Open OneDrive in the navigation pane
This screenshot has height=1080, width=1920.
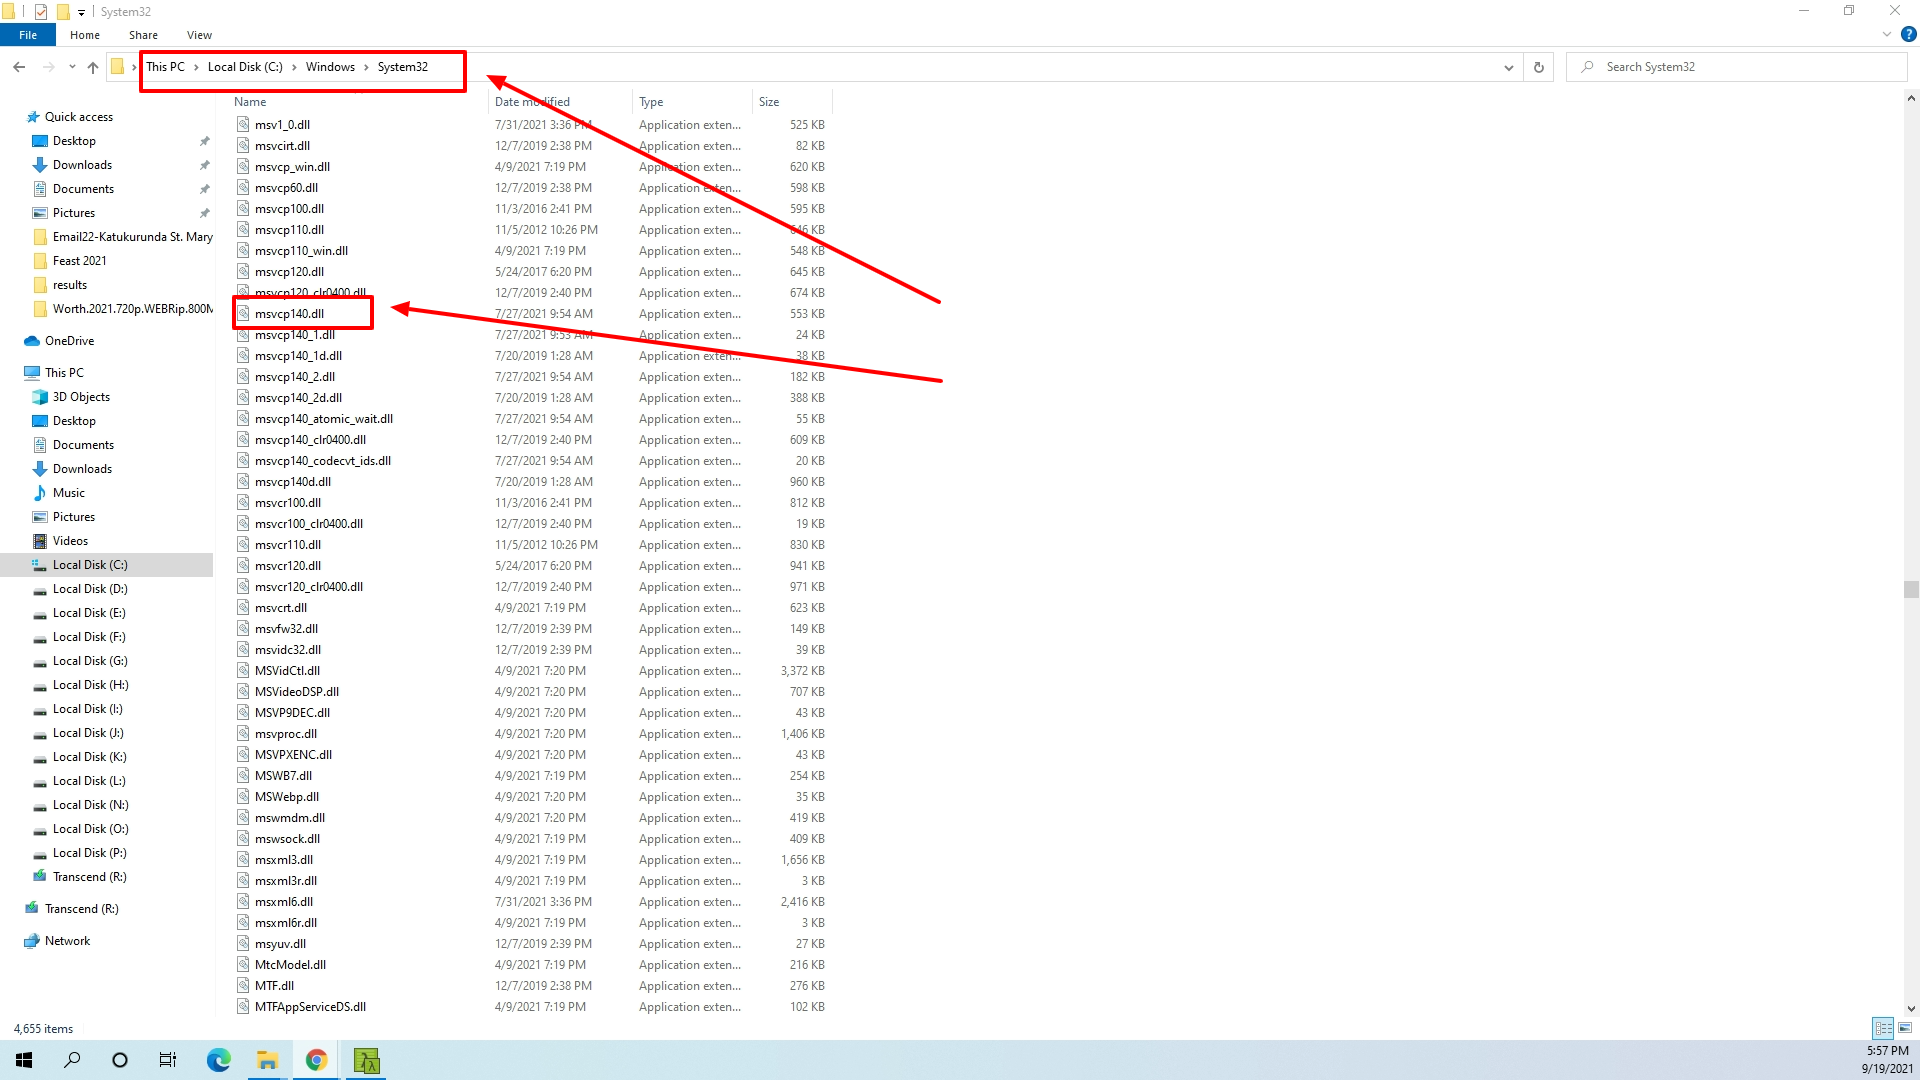pyautogui.click(x=69, y=341)
